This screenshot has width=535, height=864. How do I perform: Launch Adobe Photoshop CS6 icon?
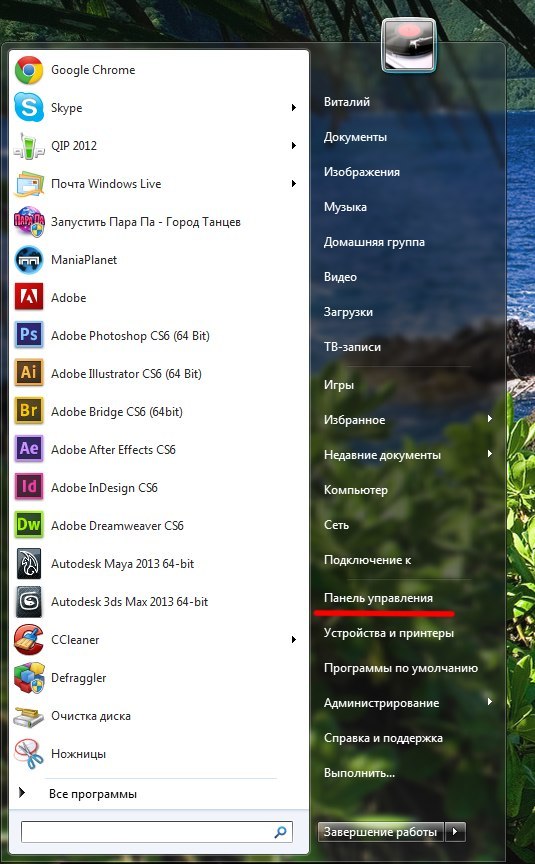(29, 335)
